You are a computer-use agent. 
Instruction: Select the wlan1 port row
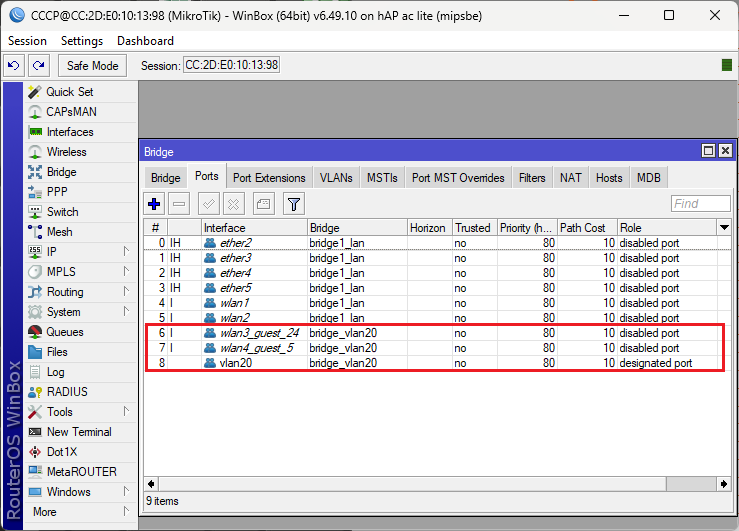(x=437, y=303)
